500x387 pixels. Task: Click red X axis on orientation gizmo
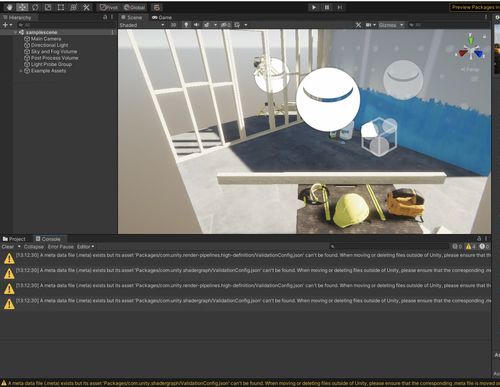(463, 53)
